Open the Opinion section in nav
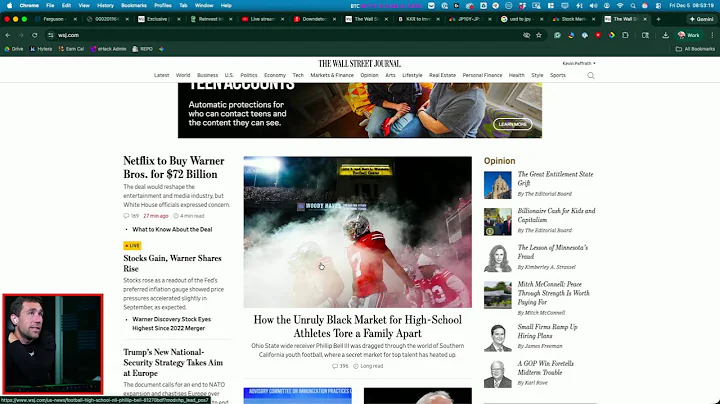The width and height of the screenshot is (720, 404). tap(369, 75)
